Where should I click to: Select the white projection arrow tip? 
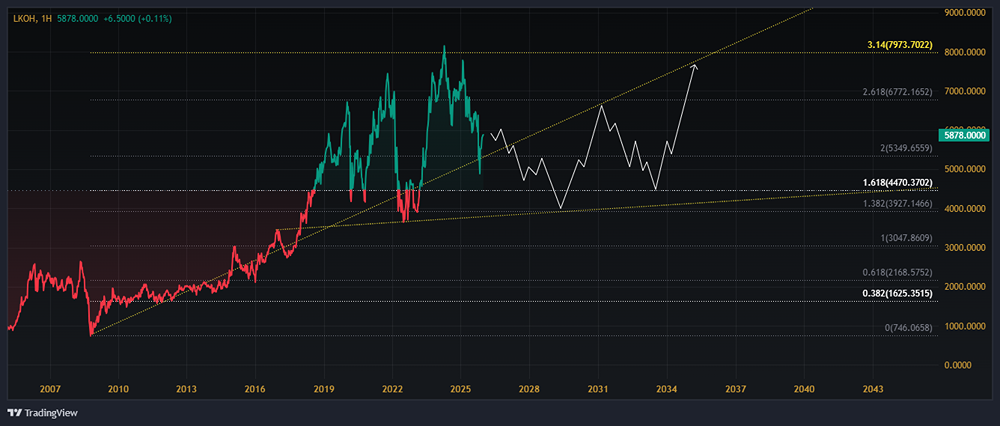695,66
